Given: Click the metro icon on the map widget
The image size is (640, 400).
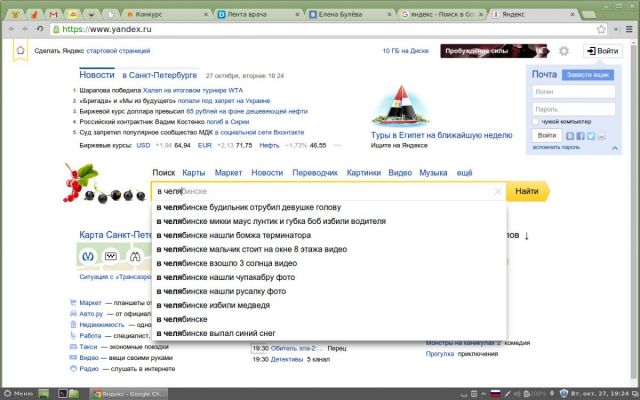Looking at the screenshot, I should pos(86,256).
